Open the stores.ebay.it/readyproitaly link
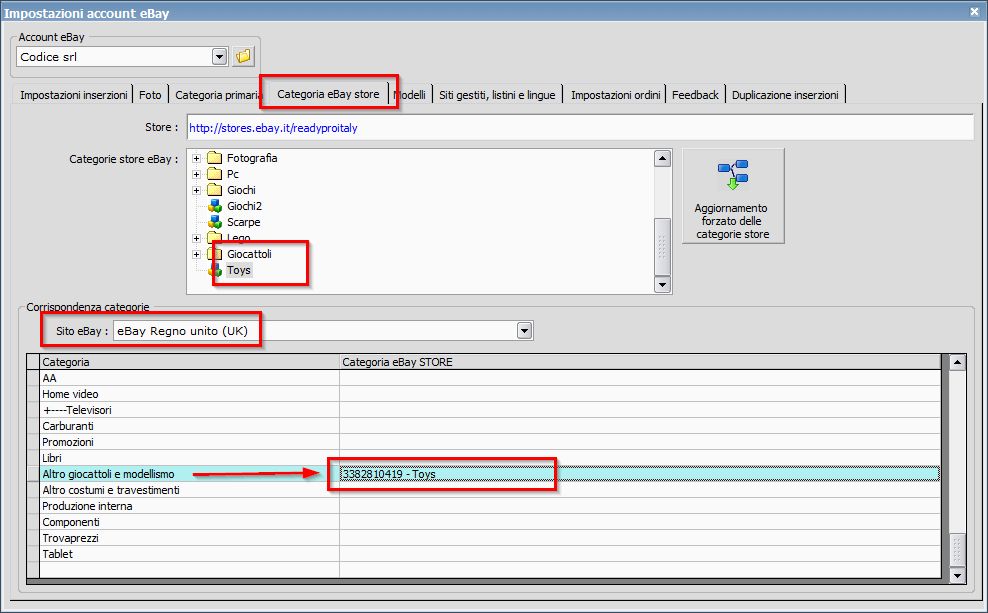Screen dimensions: 988x613 coord(273,128)
